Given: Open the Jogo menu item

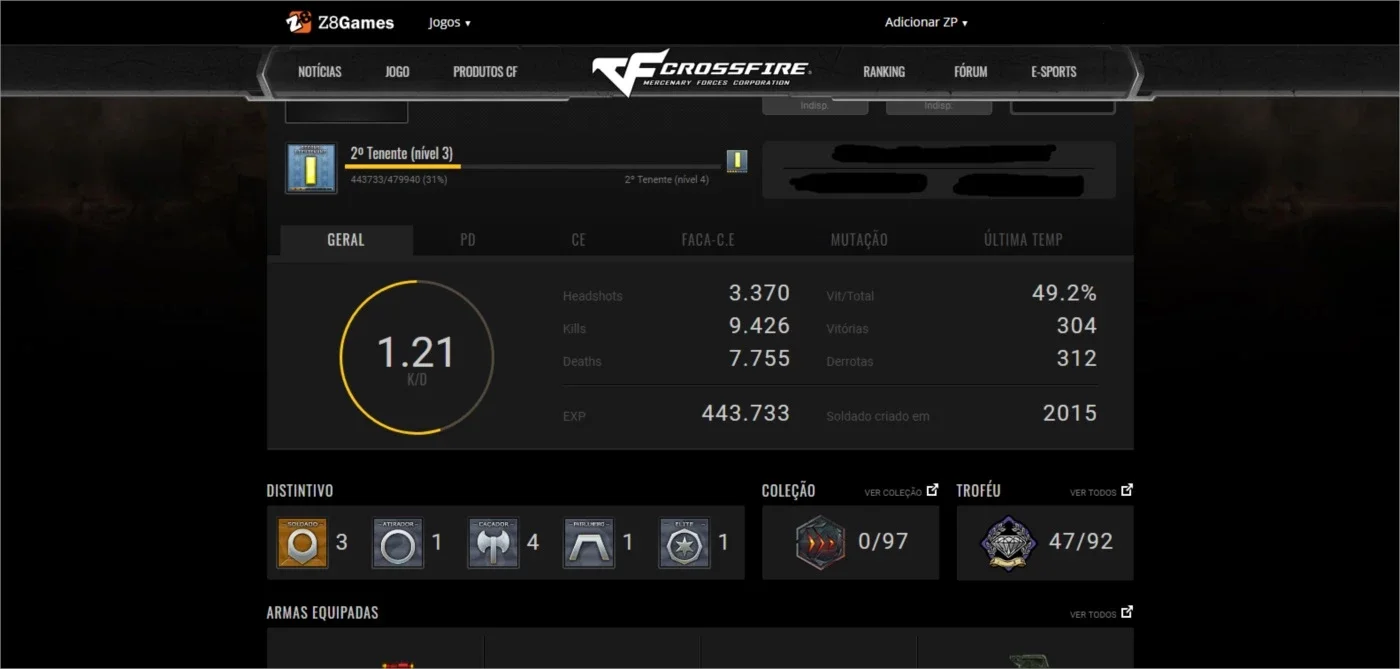Looking at the screenshot, I should click(x=397, y=72).
